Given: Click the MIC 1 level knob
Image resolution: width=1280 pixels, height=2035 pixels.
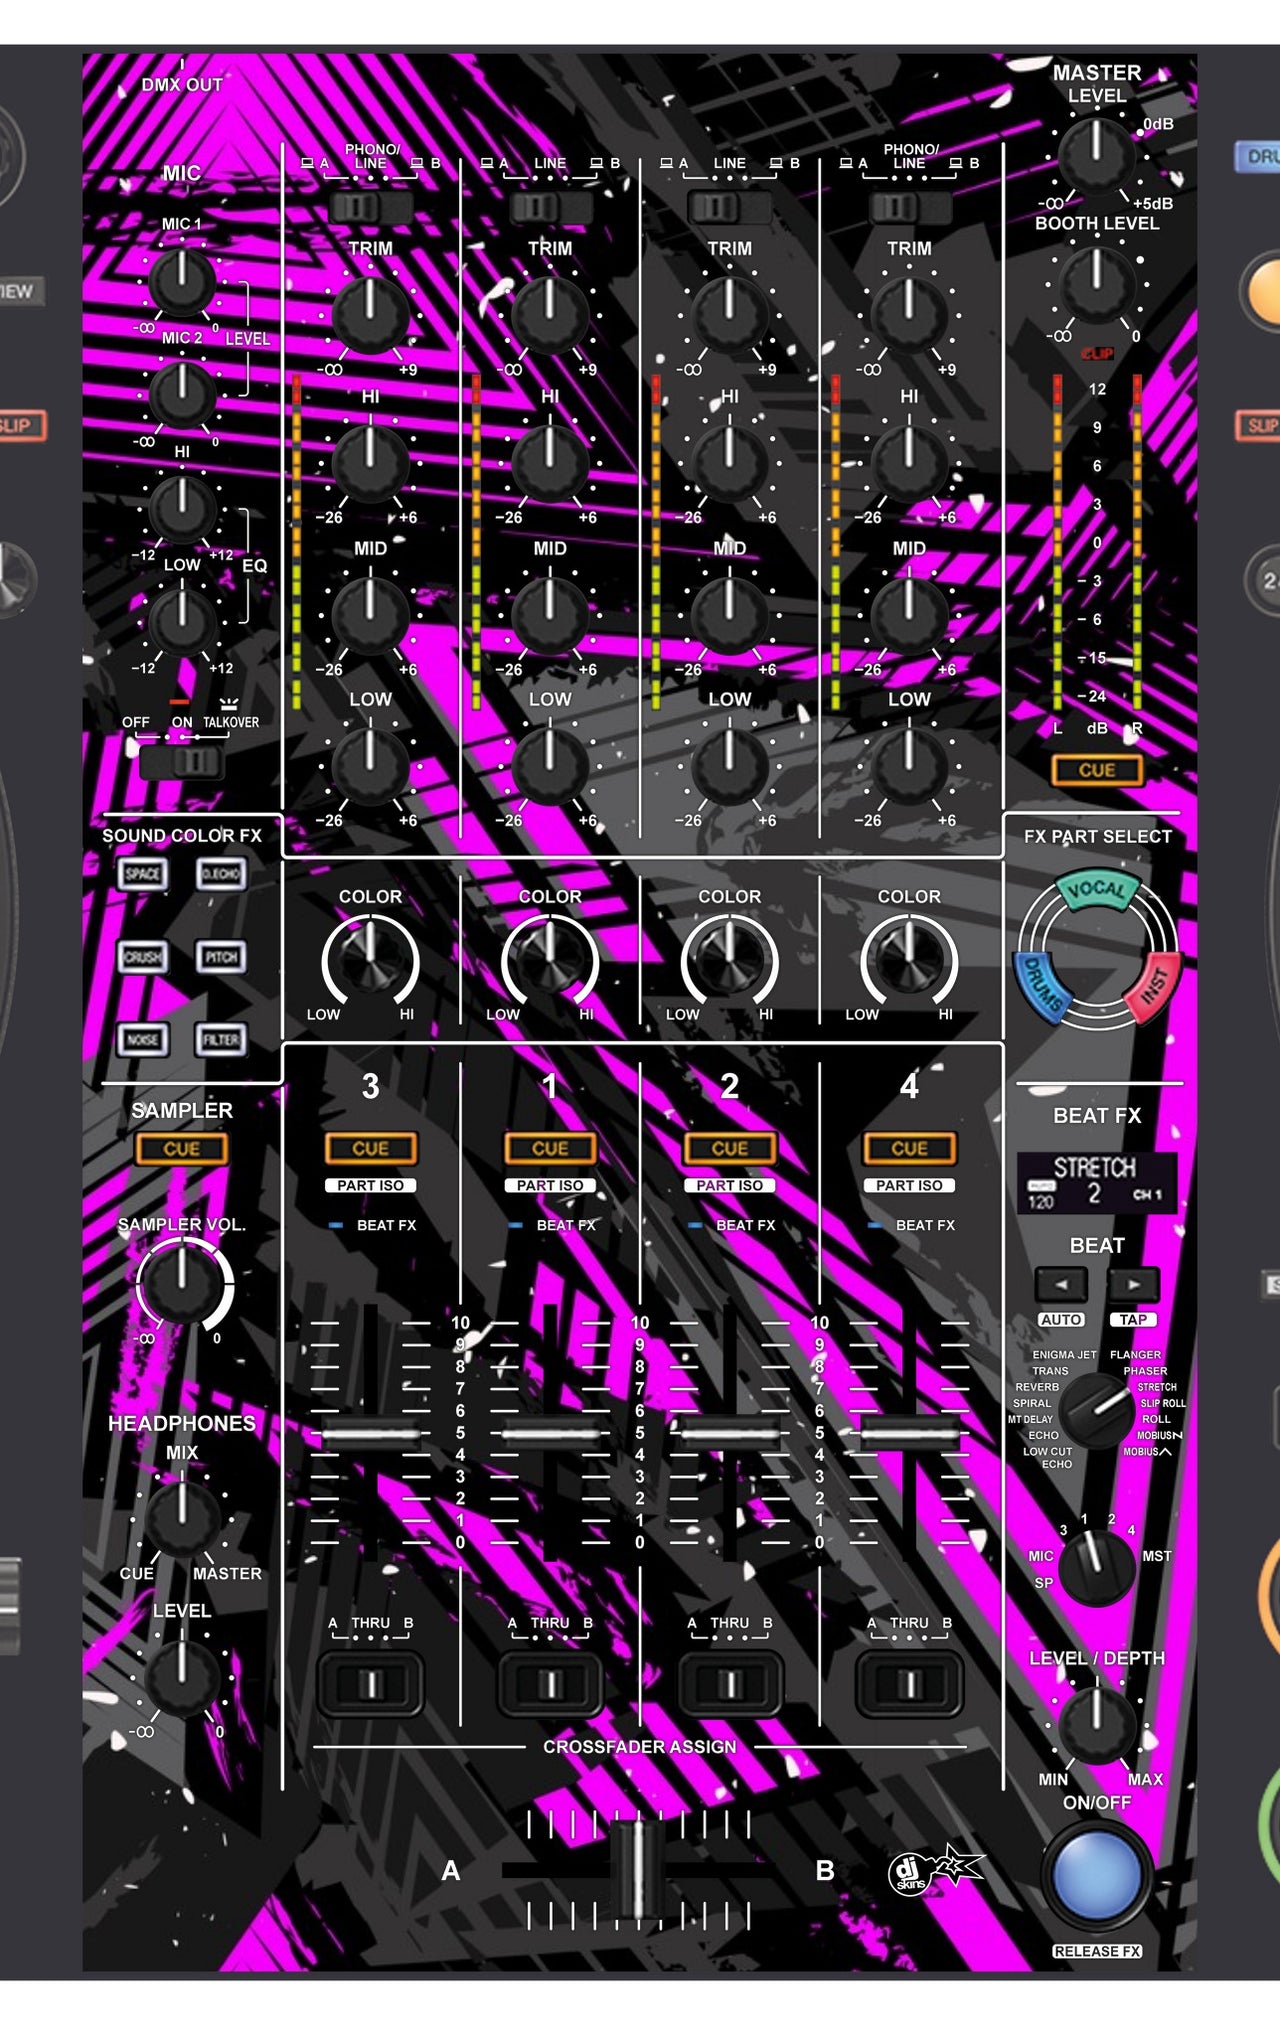Looking at the screenshot, I should click(x=182, y=281).
